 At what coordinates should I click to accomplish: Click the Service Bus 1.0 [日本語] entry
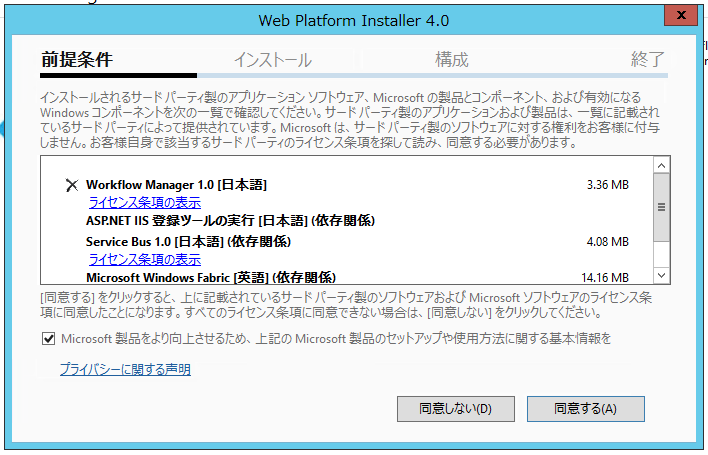click(188, 241)
